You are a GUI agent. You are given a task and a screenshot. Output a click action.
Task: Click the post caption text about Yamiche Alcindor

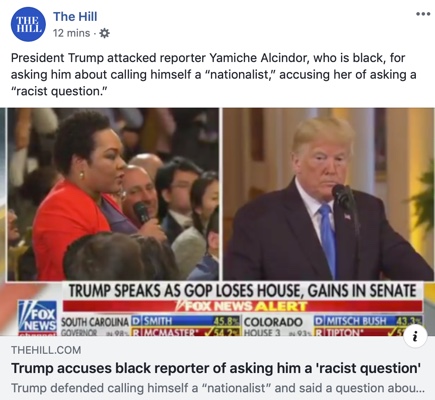(x=213, y=74)
